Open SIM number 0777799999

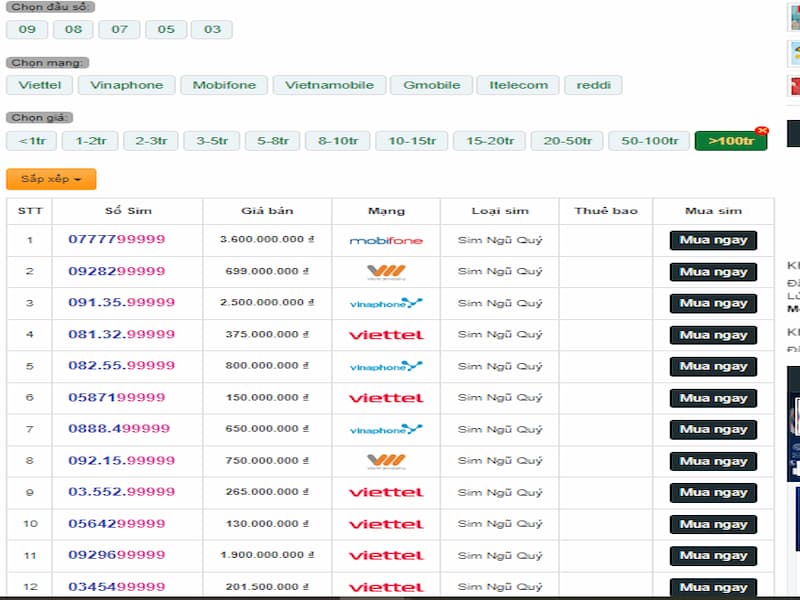pyautogui.click(x=116, y=239)
